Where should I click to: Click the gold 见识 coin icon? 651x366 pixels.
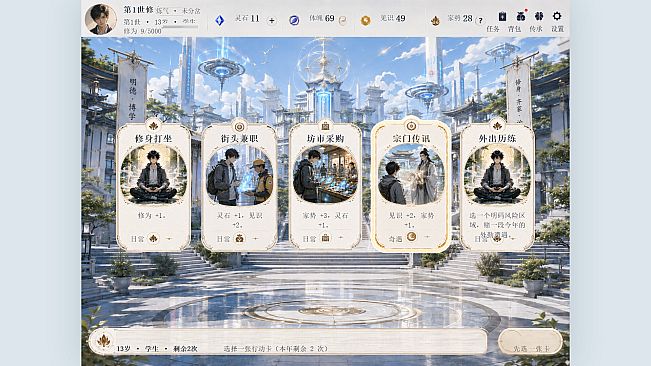click(365, 20)
